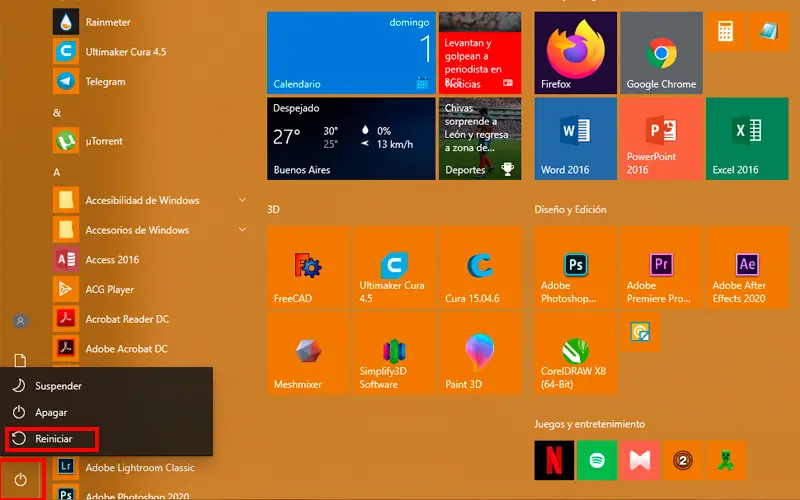Viewport: 800px width, 500px height.
Task: Open the Spotify tile
Action: (597, 461)
